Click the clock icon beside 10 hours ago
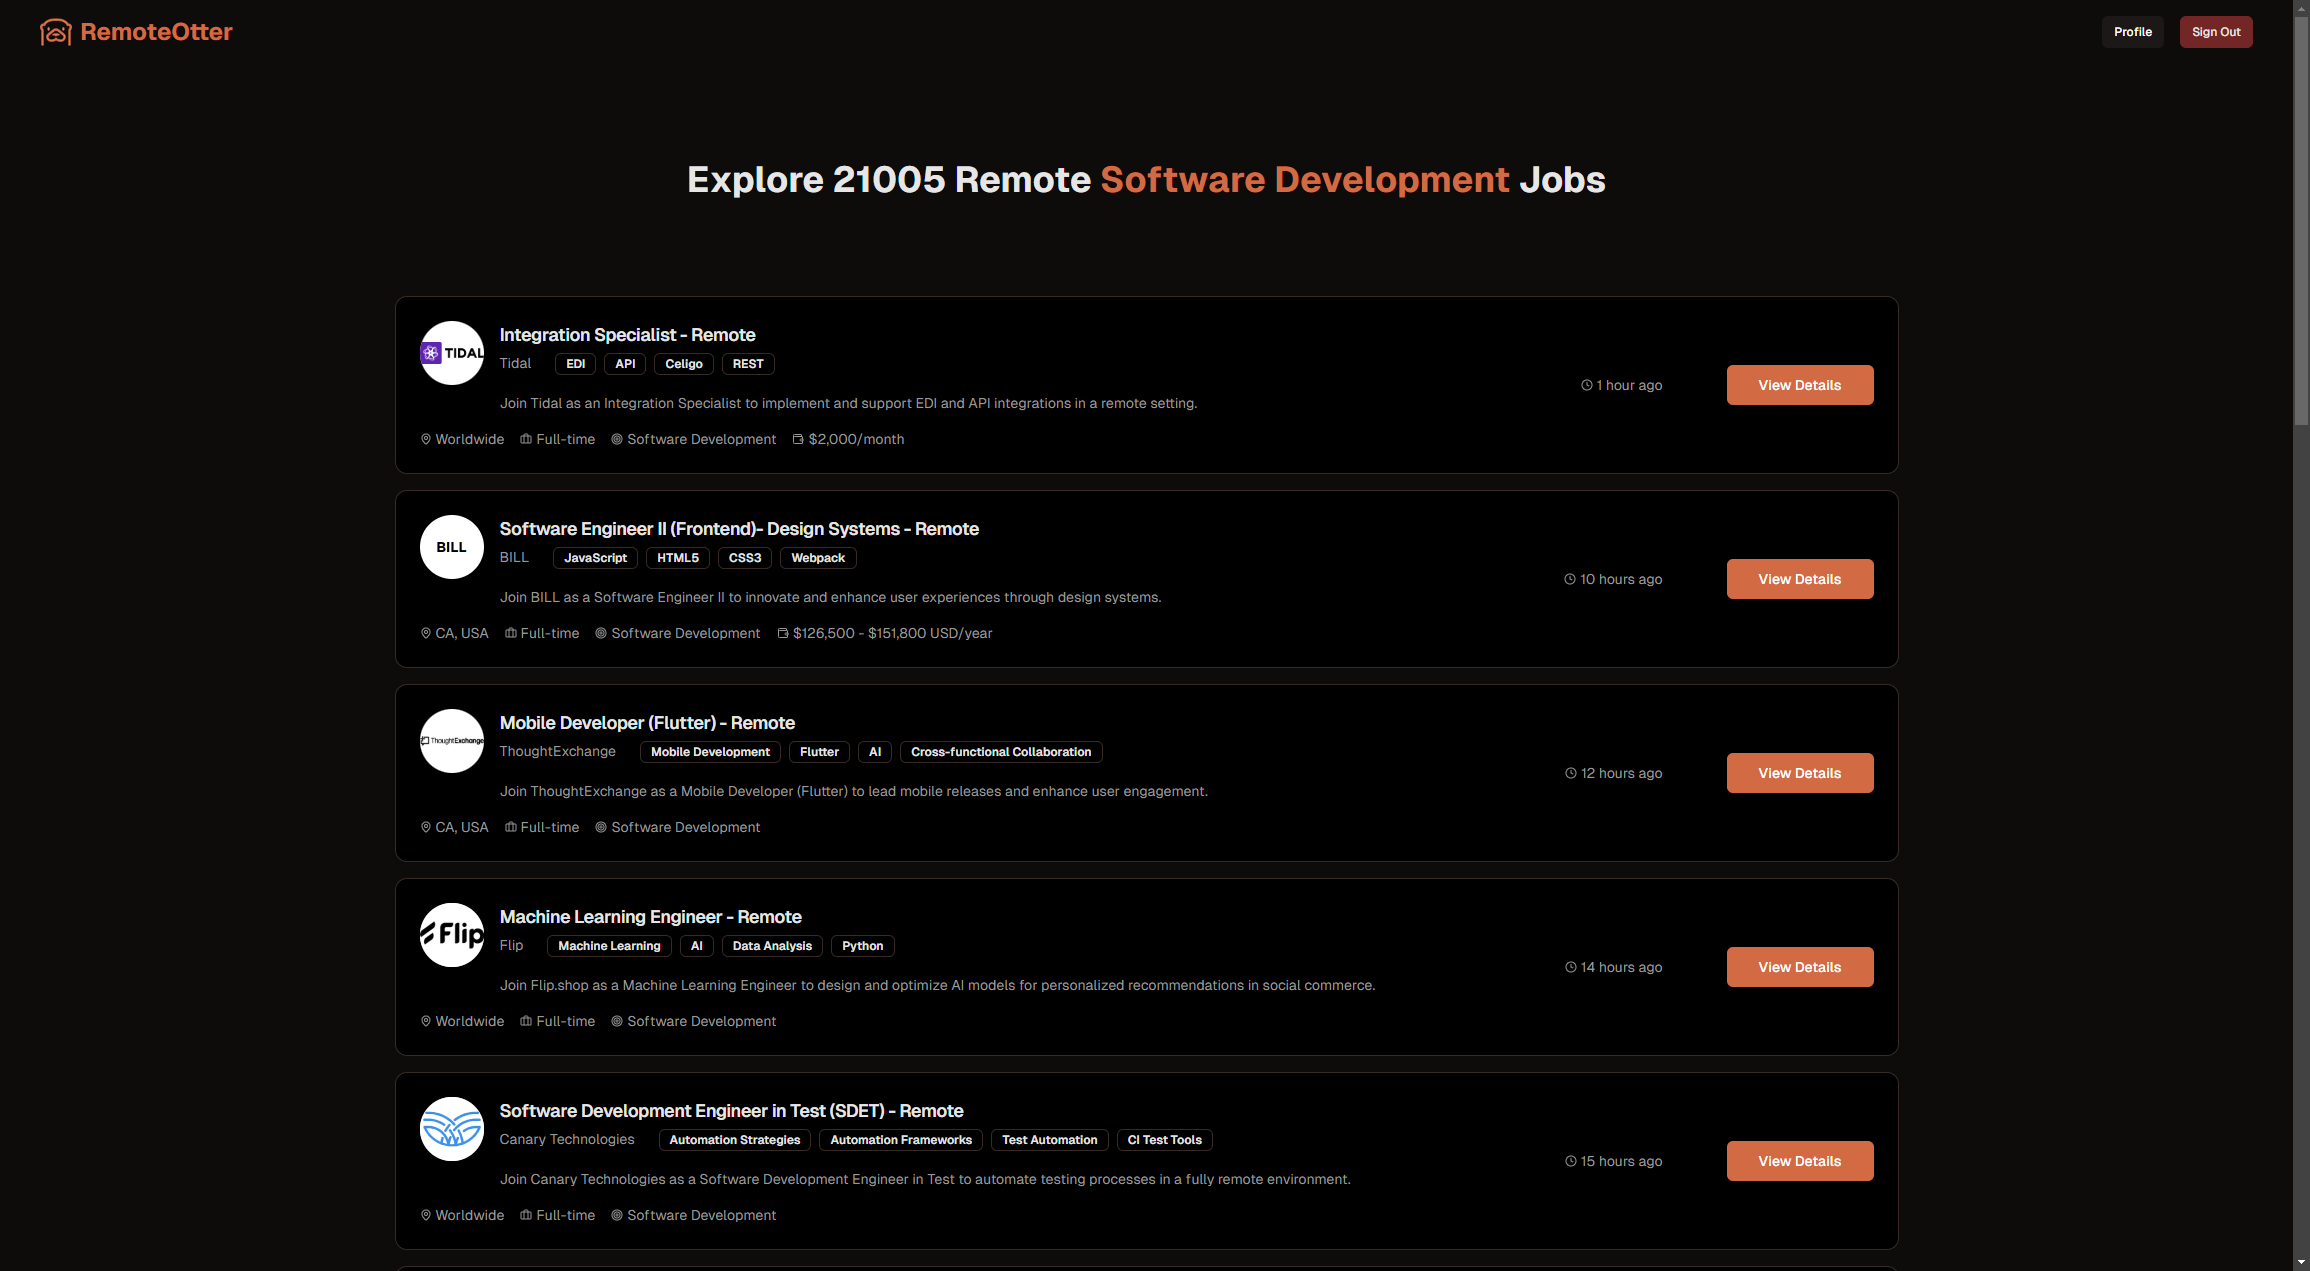Screen dimensions: 2310x1271 [x=1570, y=579]
